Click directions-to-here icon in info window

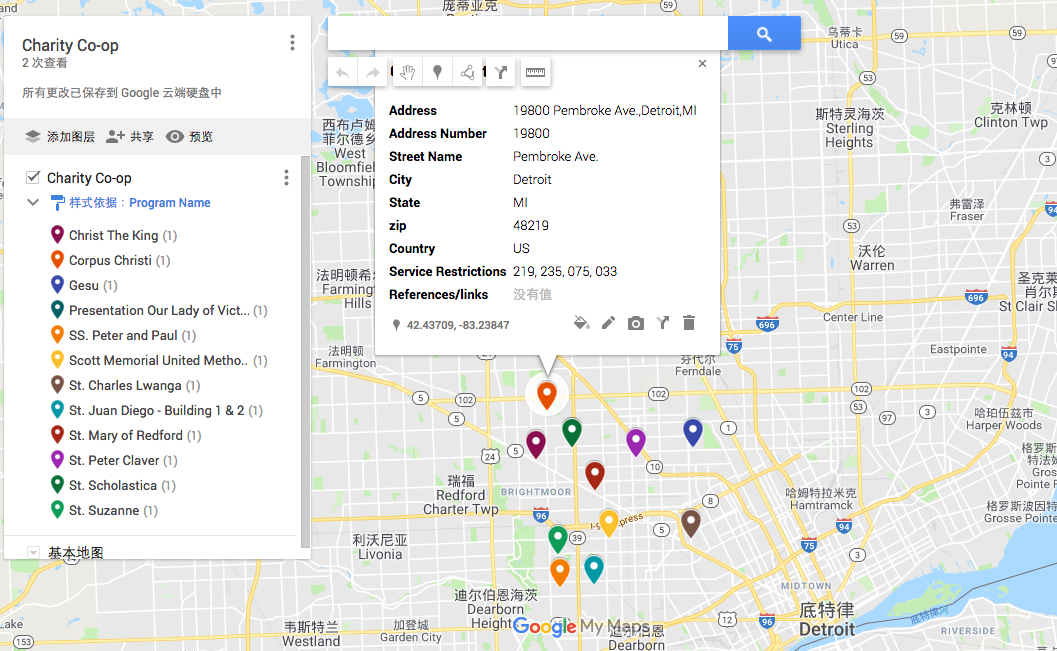coord(663,323)
